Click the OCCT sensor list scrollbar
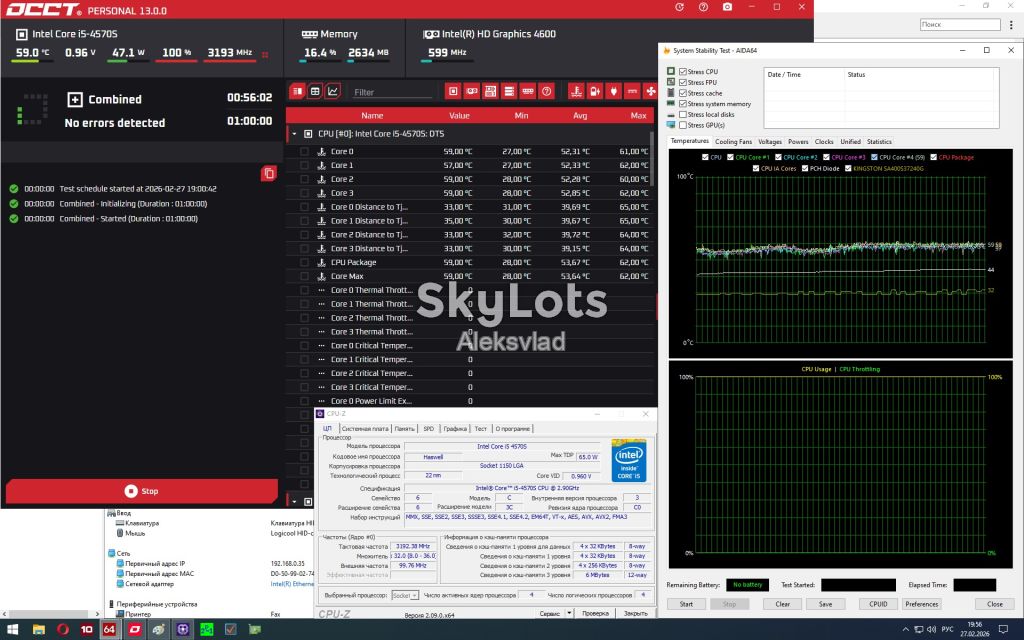Image resolution: width=1024 pixels, height=640 pixels. pyautogui.click(x=652, y=159)
